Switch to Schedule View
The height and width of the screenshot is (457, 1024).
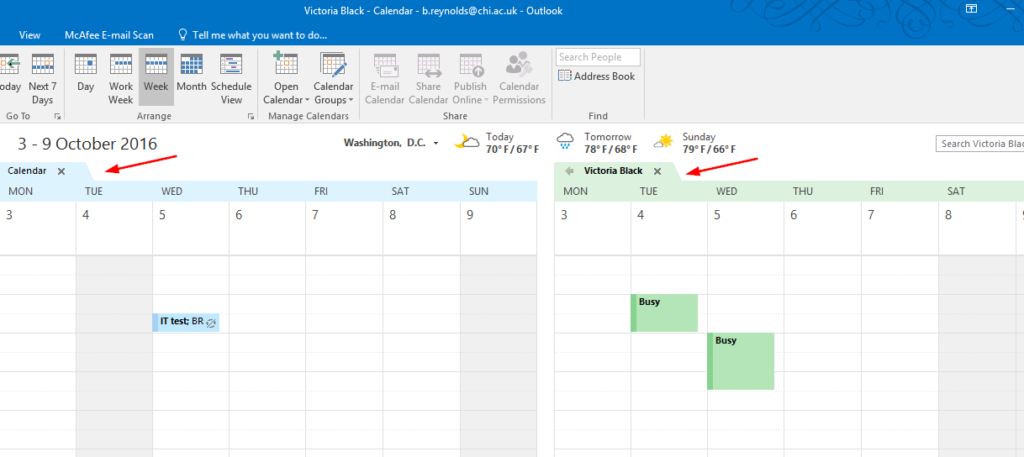231,78
